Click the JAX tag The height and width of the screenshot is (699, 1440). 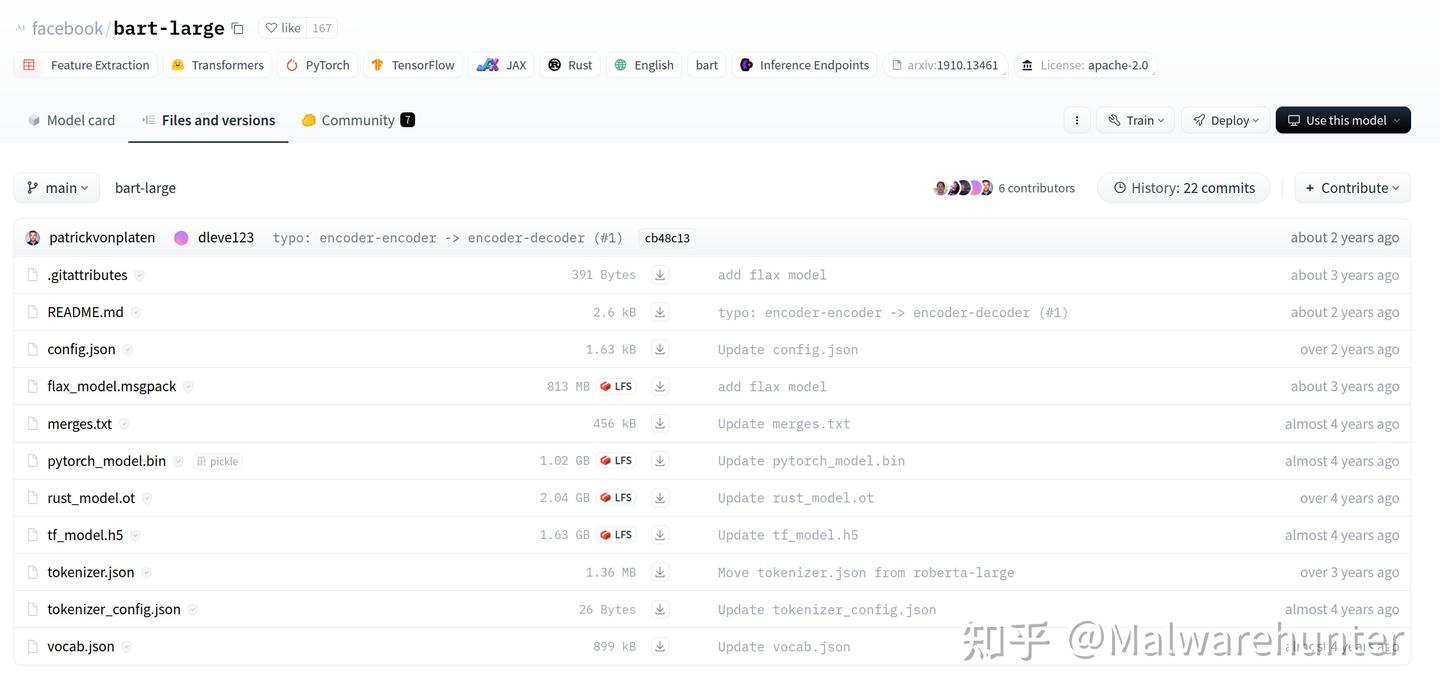502,65
